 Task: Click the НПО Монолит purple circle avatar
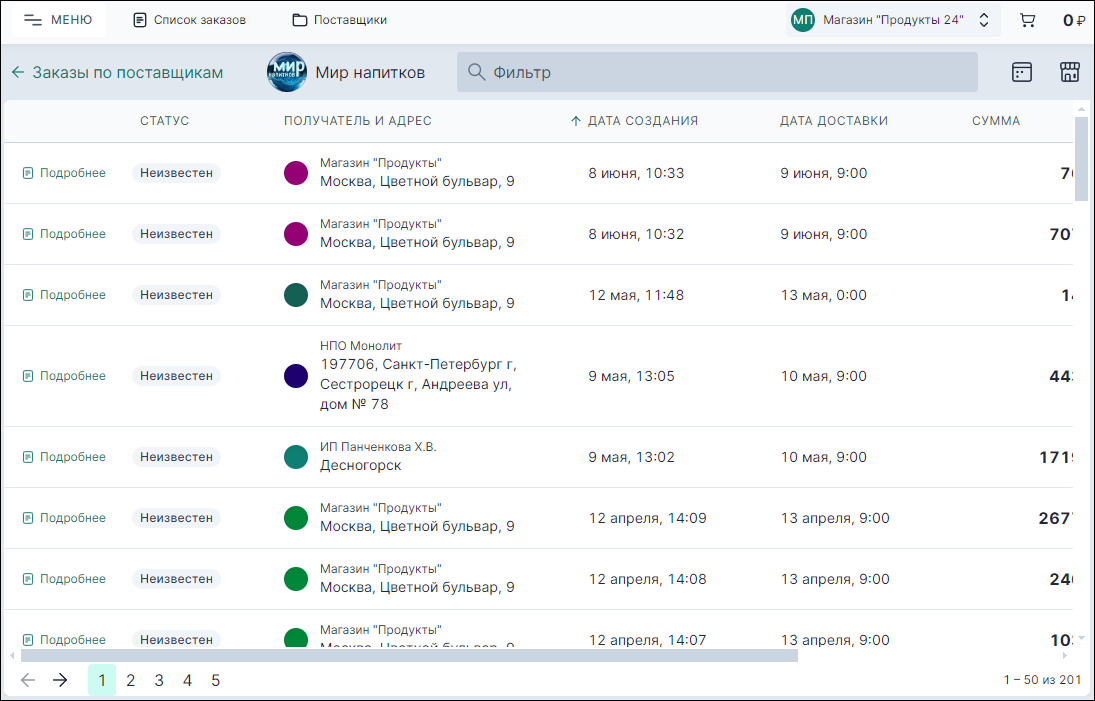[296, 376]
